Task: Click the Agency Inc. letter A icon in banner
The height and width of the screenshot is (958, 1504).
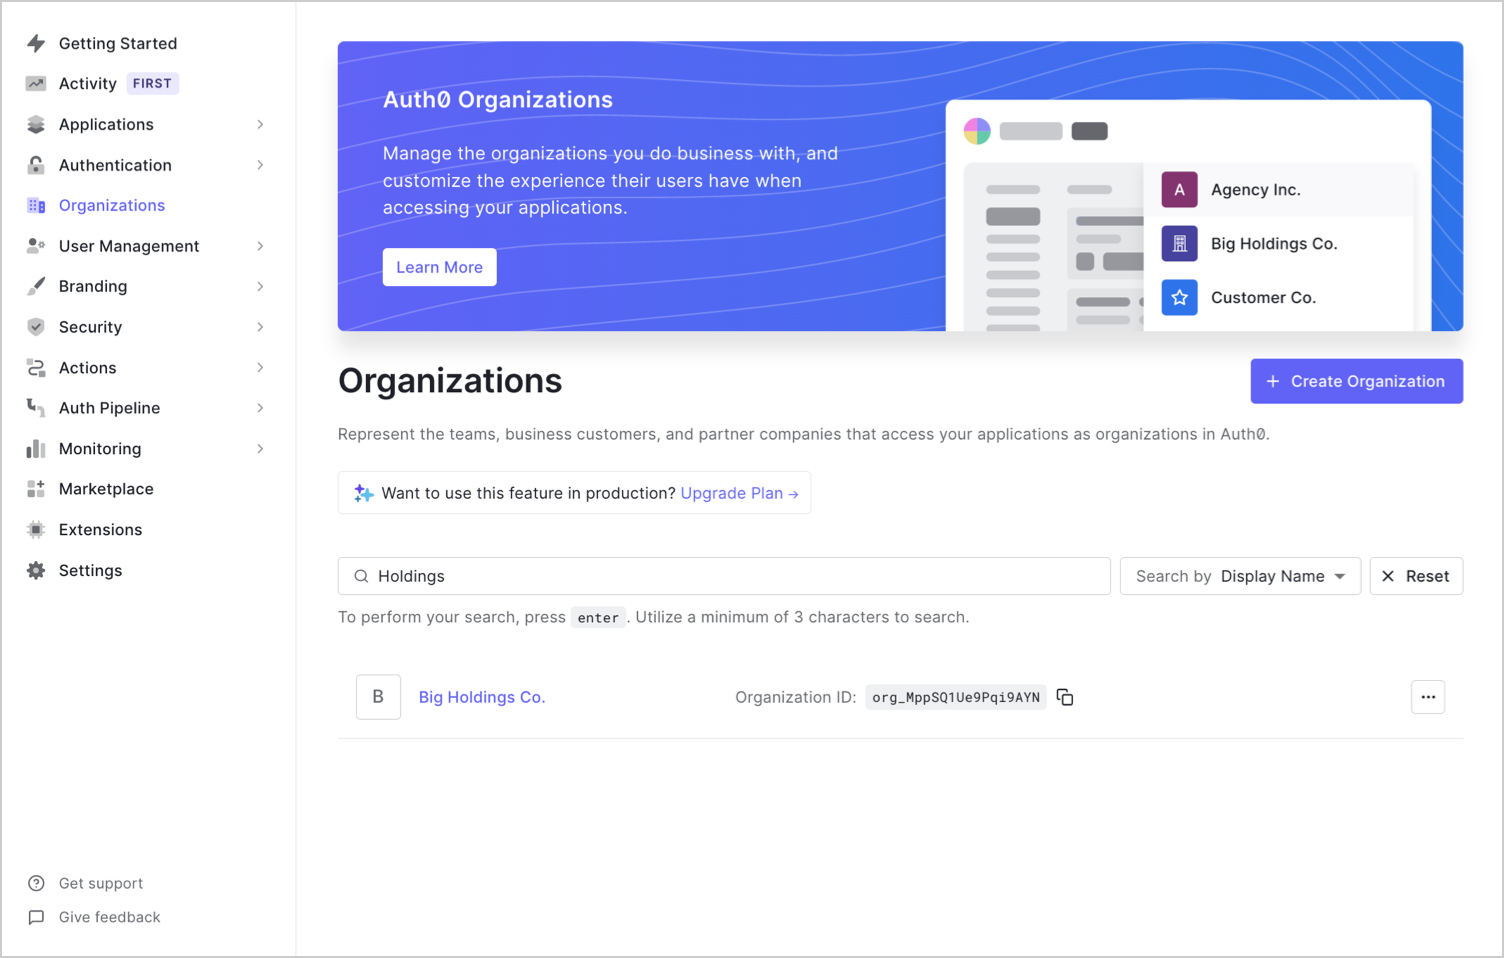Action: (x=1179, y=190)
